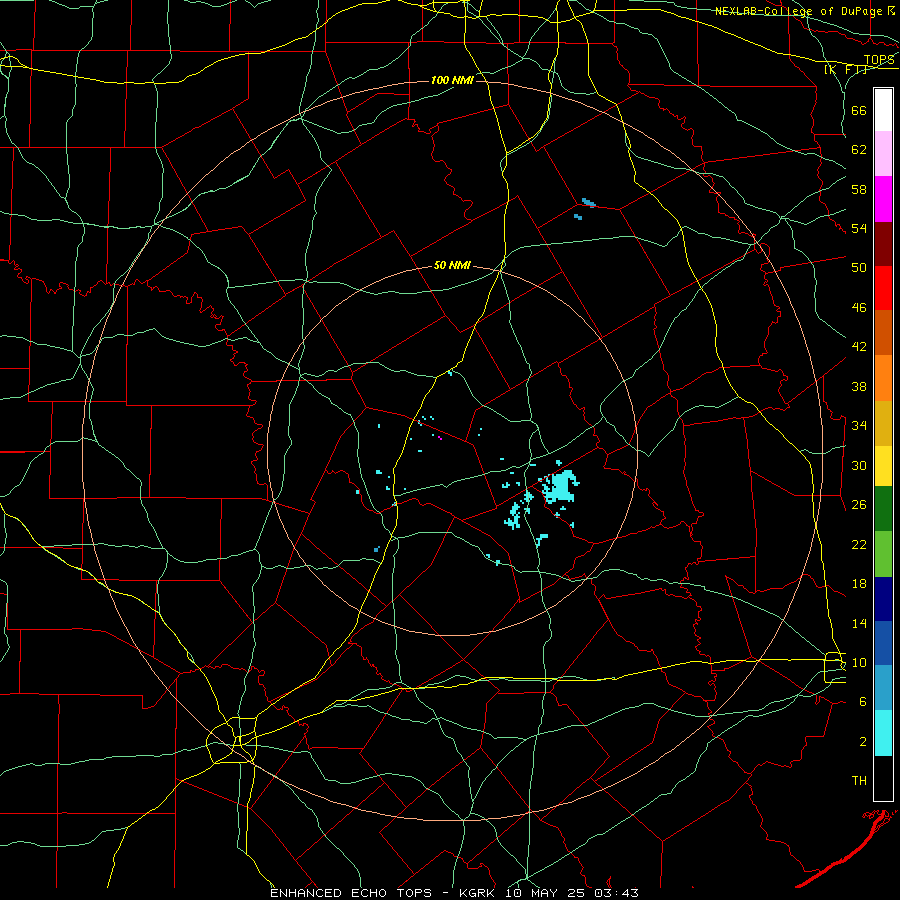Click the bright red 50 kft legend swatch

(x=883, y=288)
